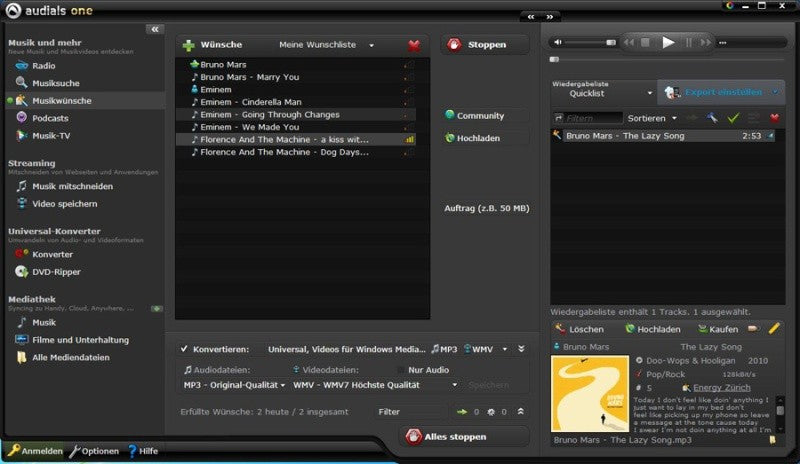Toggle the Mediathek syncing indicator
This screenshot has height=464, width=800.
coord(157,309)
